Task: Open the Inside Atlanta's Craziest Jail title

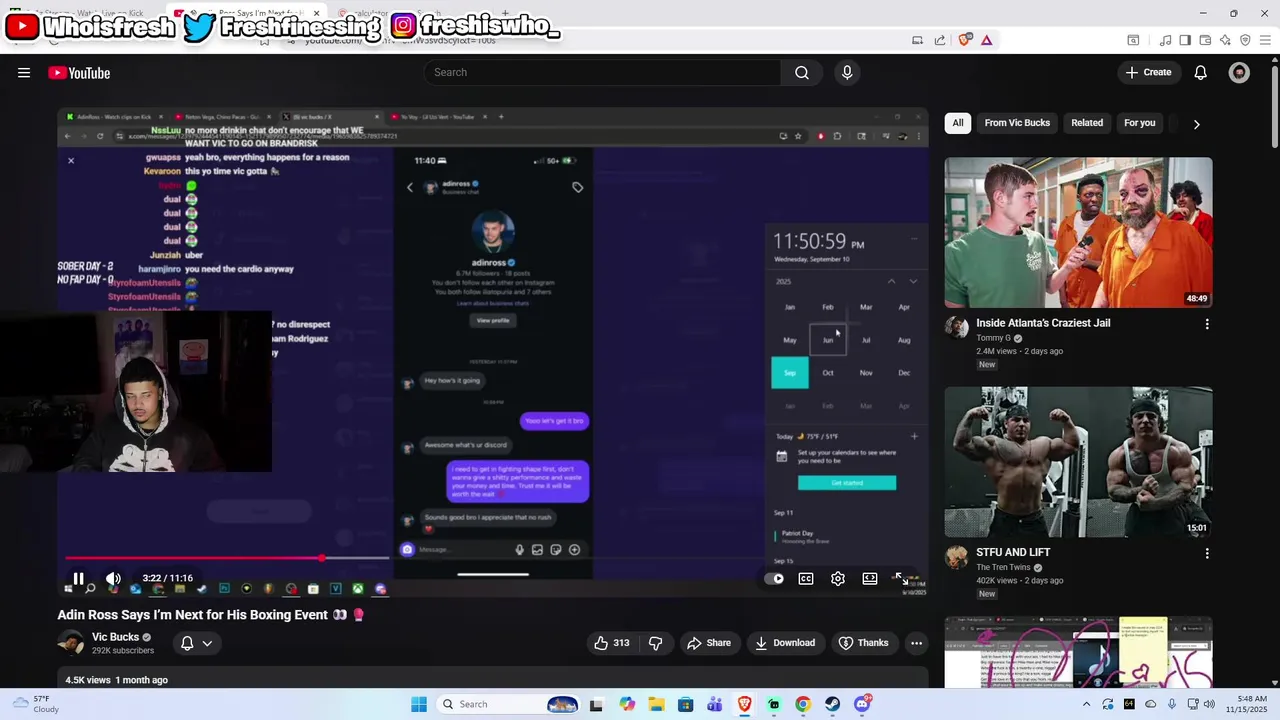Action: pos(1043,323)
